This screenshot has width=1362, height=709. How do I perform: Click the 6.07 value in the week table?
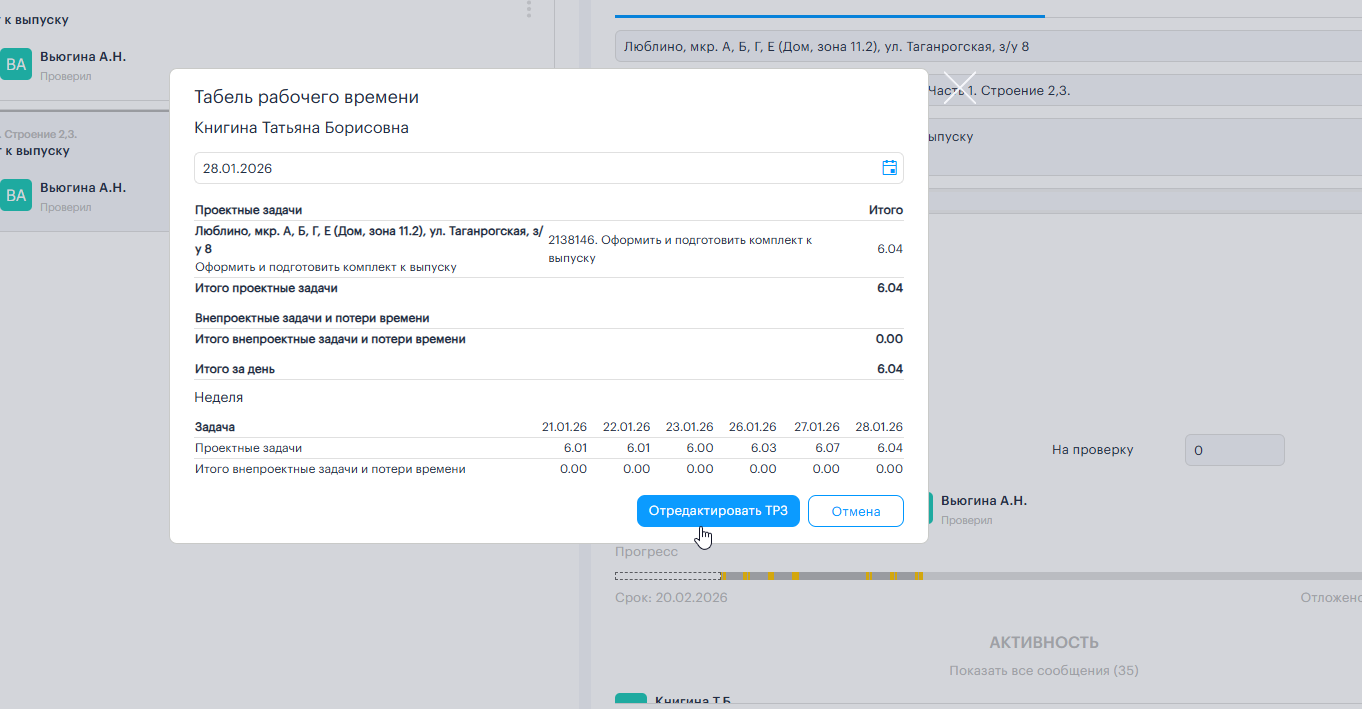pos(827,448)
